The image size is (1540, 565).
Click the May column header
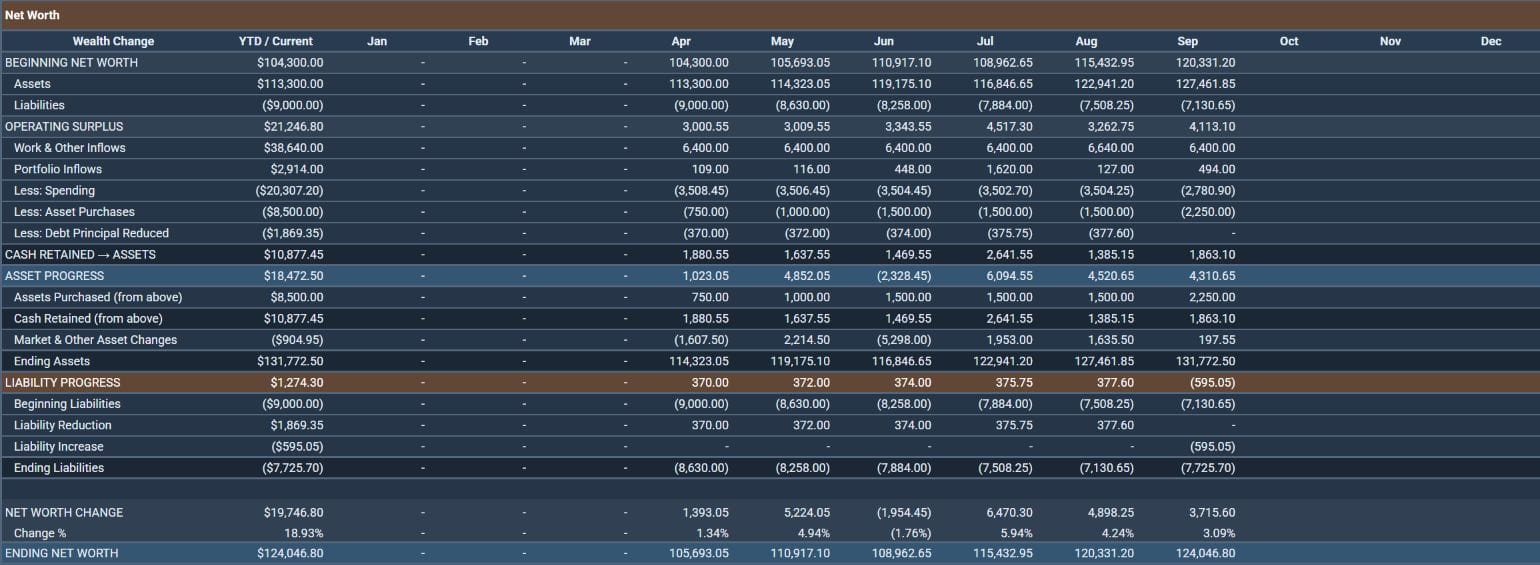(x=782, y=41)
